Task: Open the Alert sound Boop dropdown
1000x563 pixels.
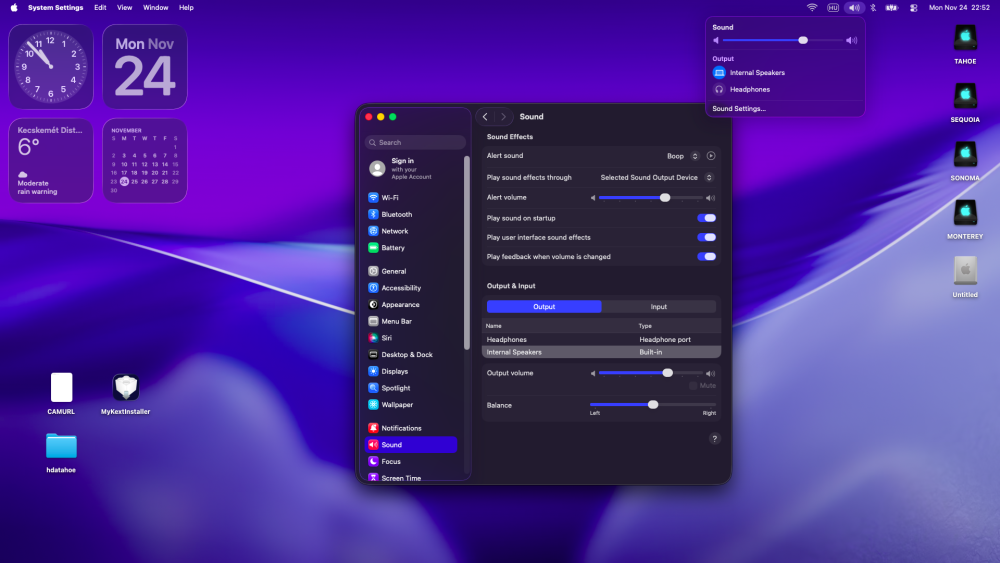Action: (683, 156)
